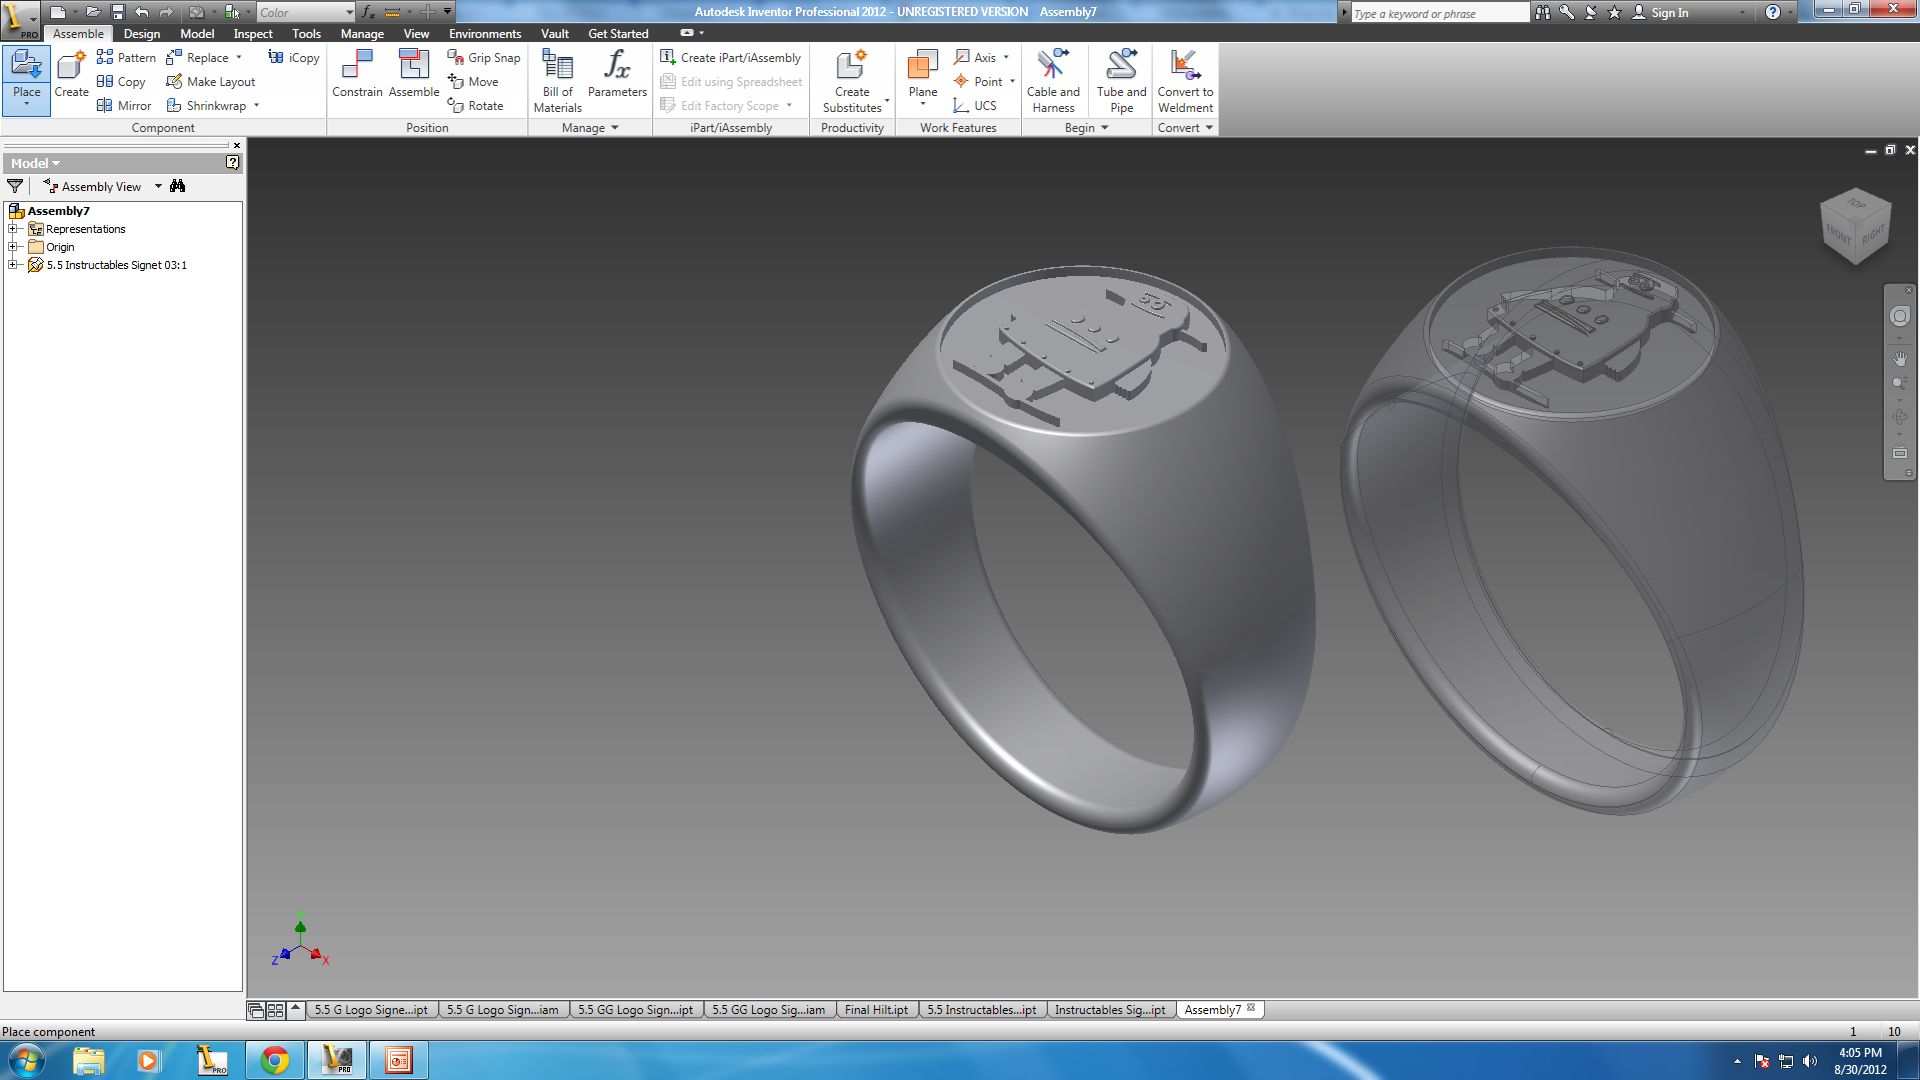Activate the Pattern component tool

[126, 57]
